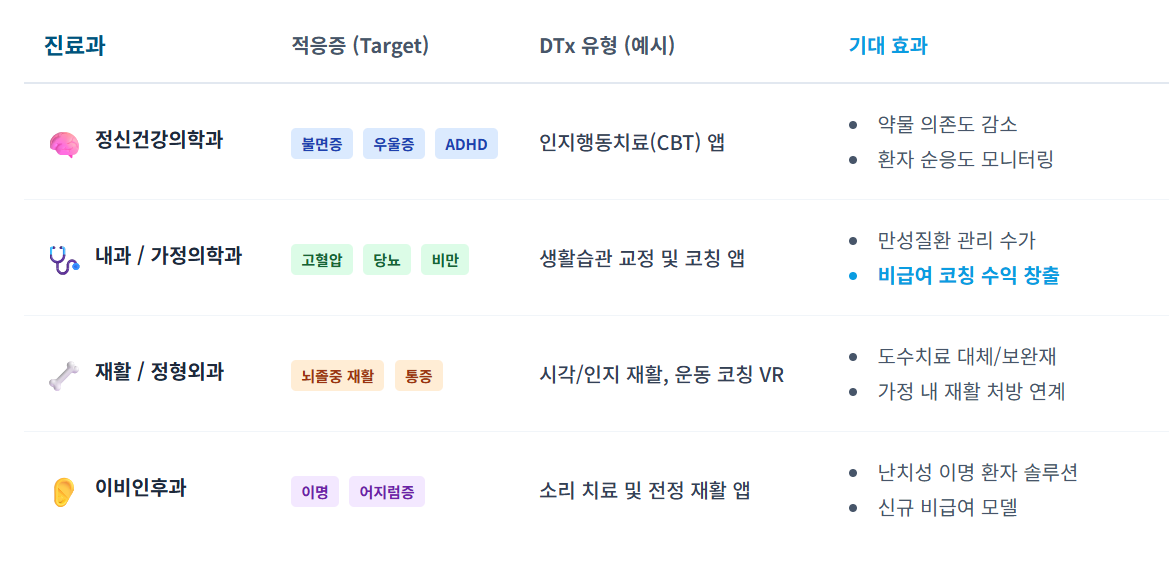Select the 어지럼증 tag
Screen dimensions: 1169x574
tap(387, 492)
